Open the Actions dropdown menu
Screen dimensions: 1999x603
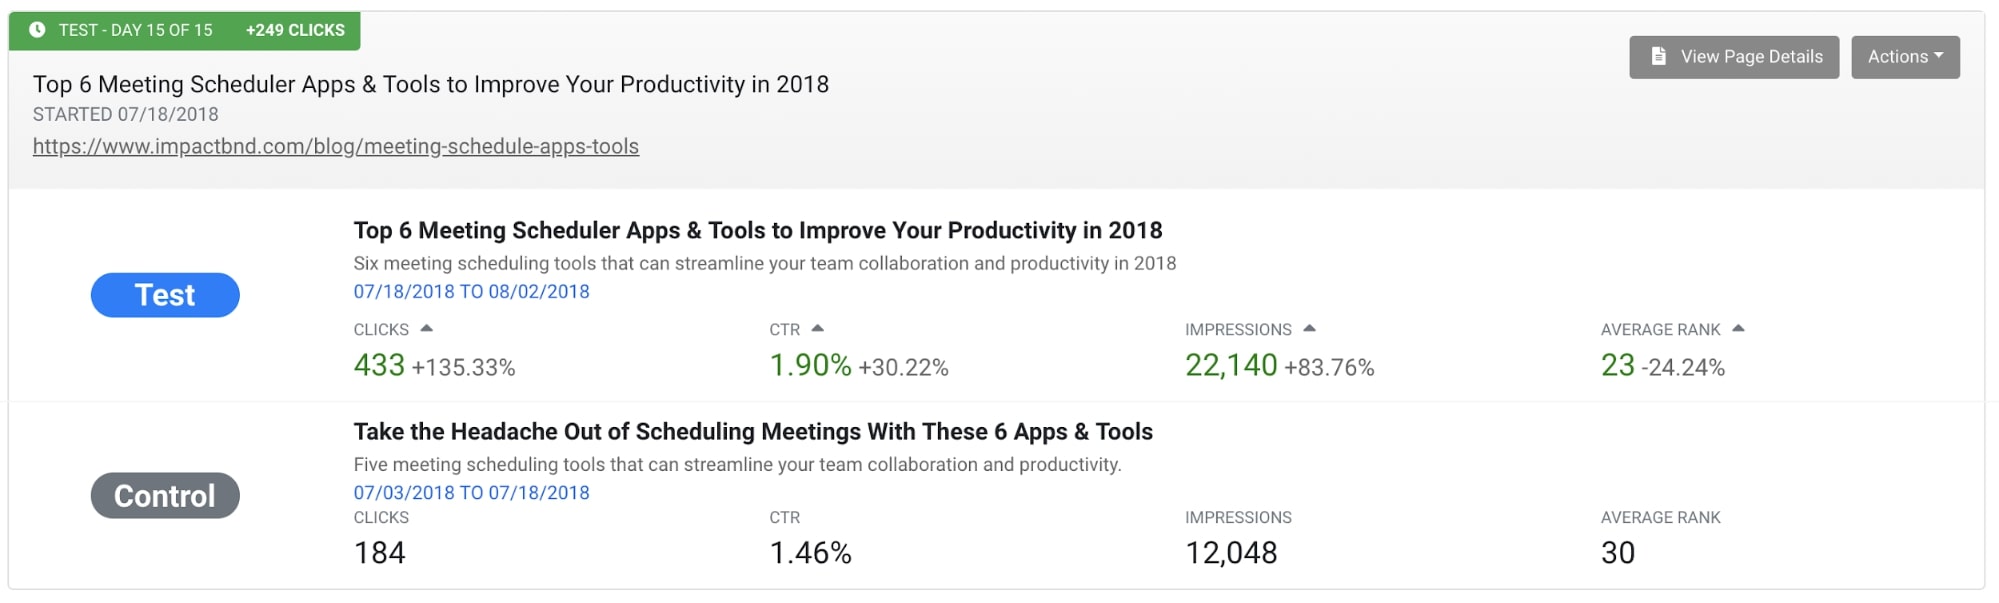pyautogui.click(x=1905, y=57)
